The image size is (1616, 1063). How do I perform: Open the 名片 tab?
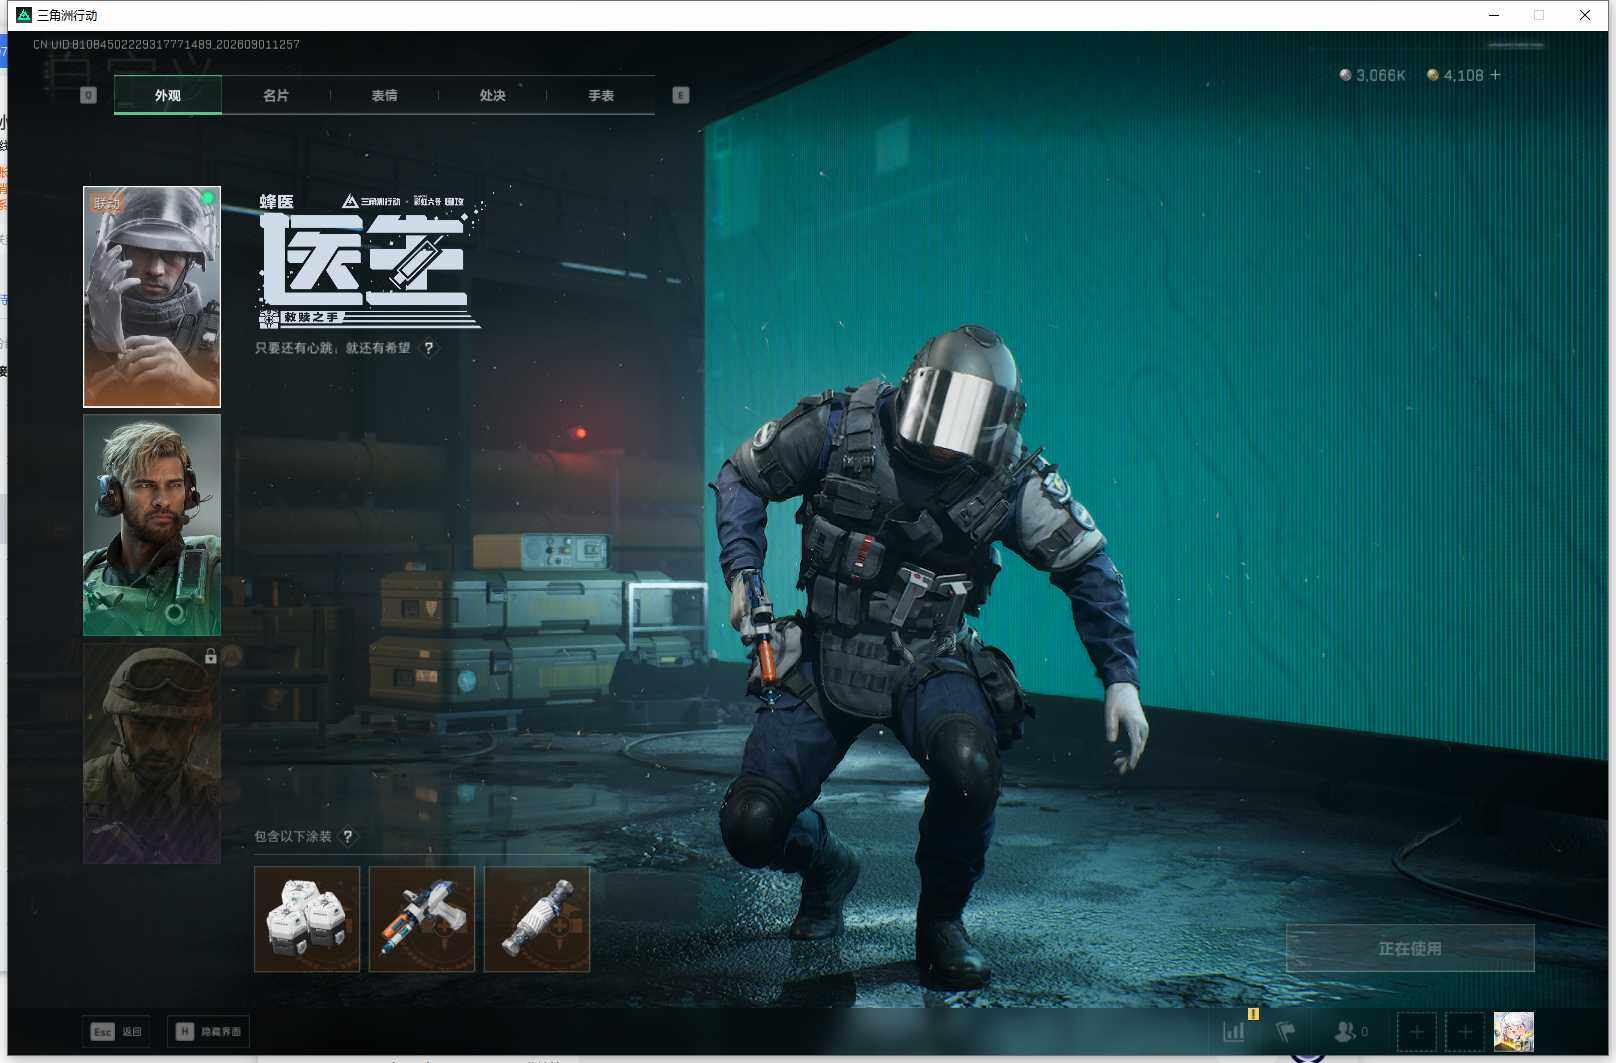(x=276, y=95)
